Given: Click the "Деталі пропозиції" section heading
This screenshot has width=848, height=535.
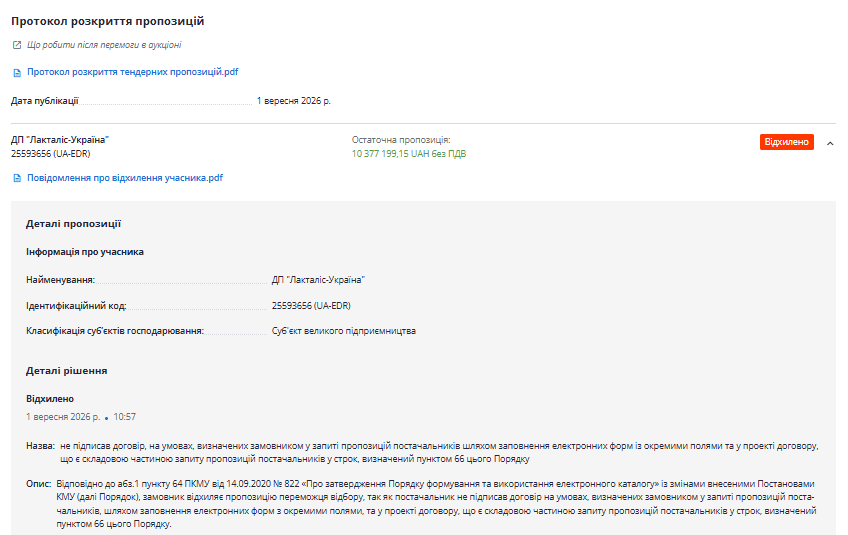Looking at the screenshot, I should (74, 224).
